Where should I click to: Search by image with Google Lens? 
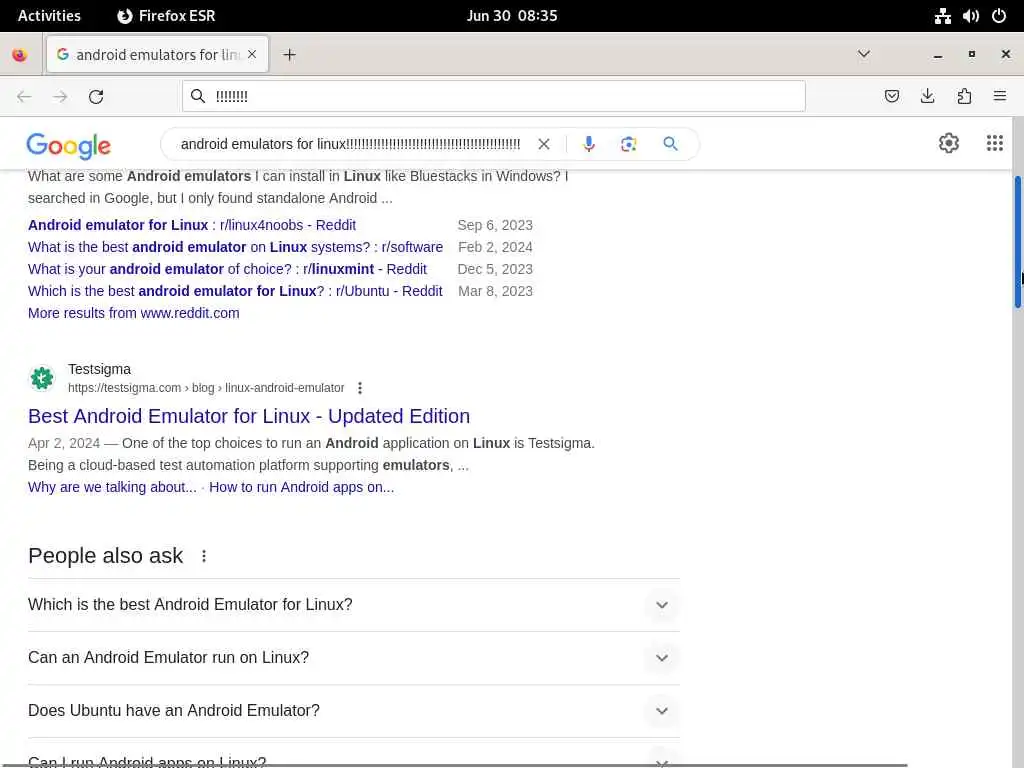tap(628, 144)
